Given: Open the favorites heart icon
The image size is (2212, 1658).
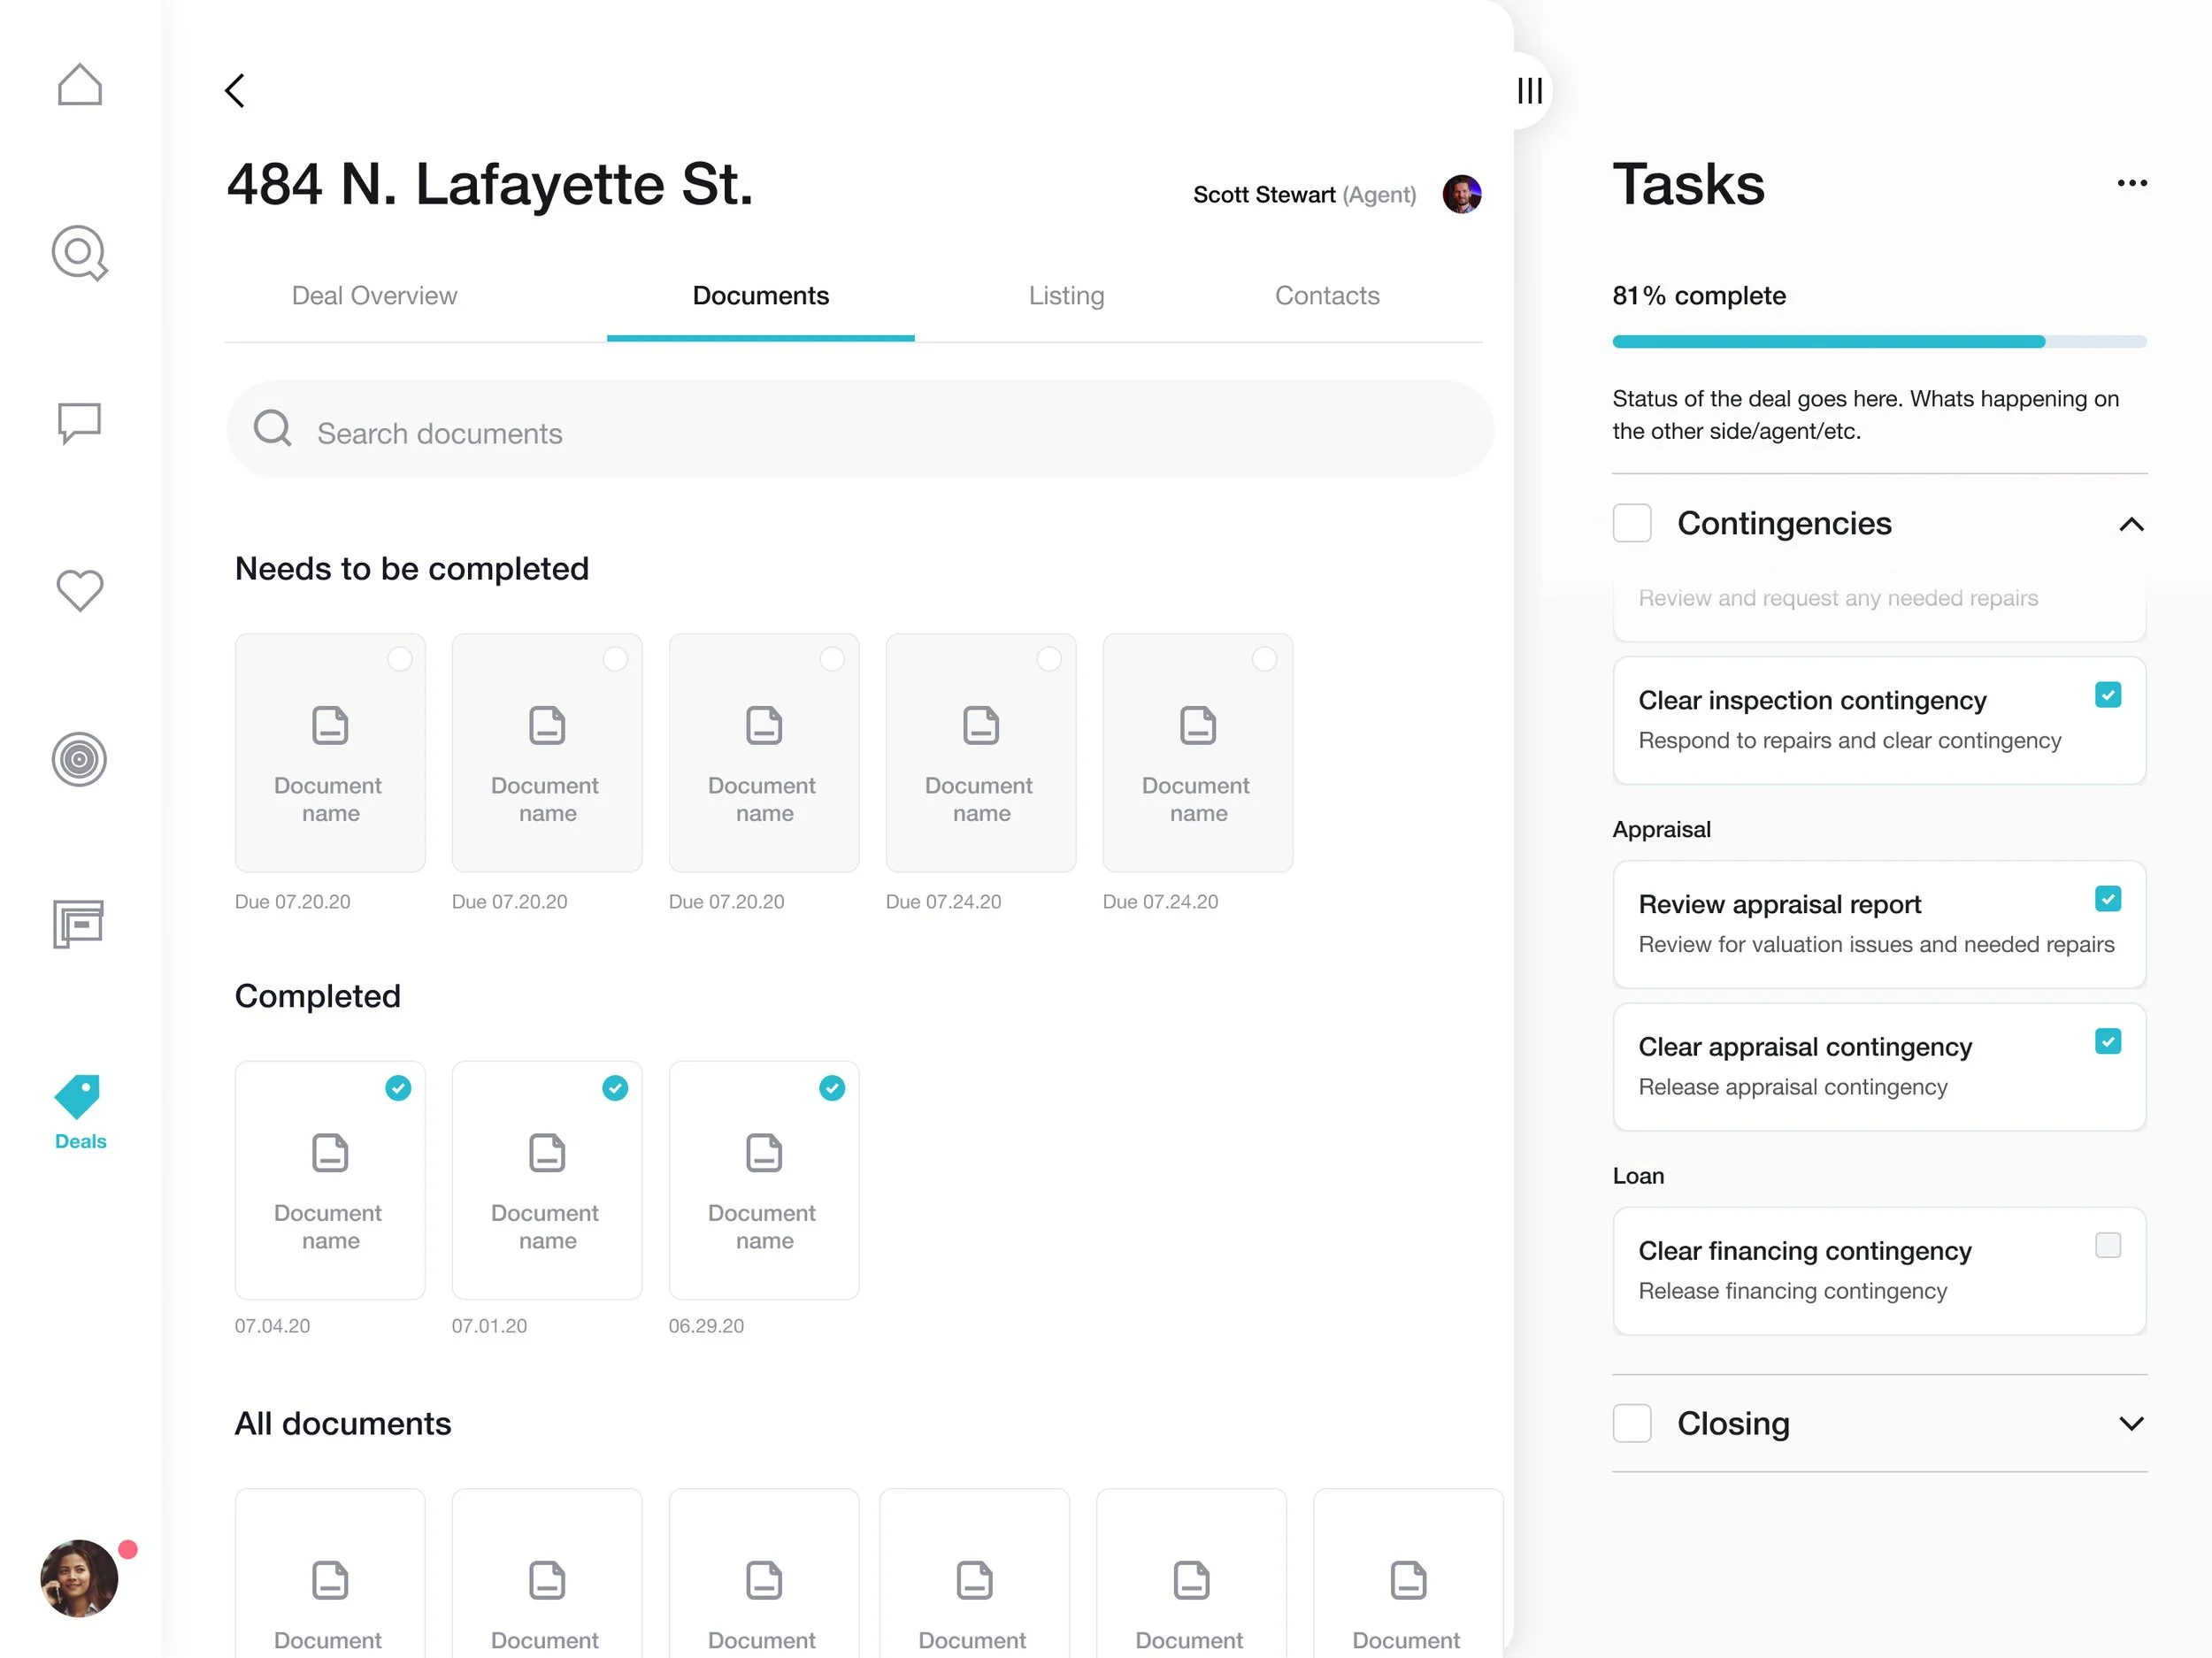Looking at the screenshot, I should (80, 591).
